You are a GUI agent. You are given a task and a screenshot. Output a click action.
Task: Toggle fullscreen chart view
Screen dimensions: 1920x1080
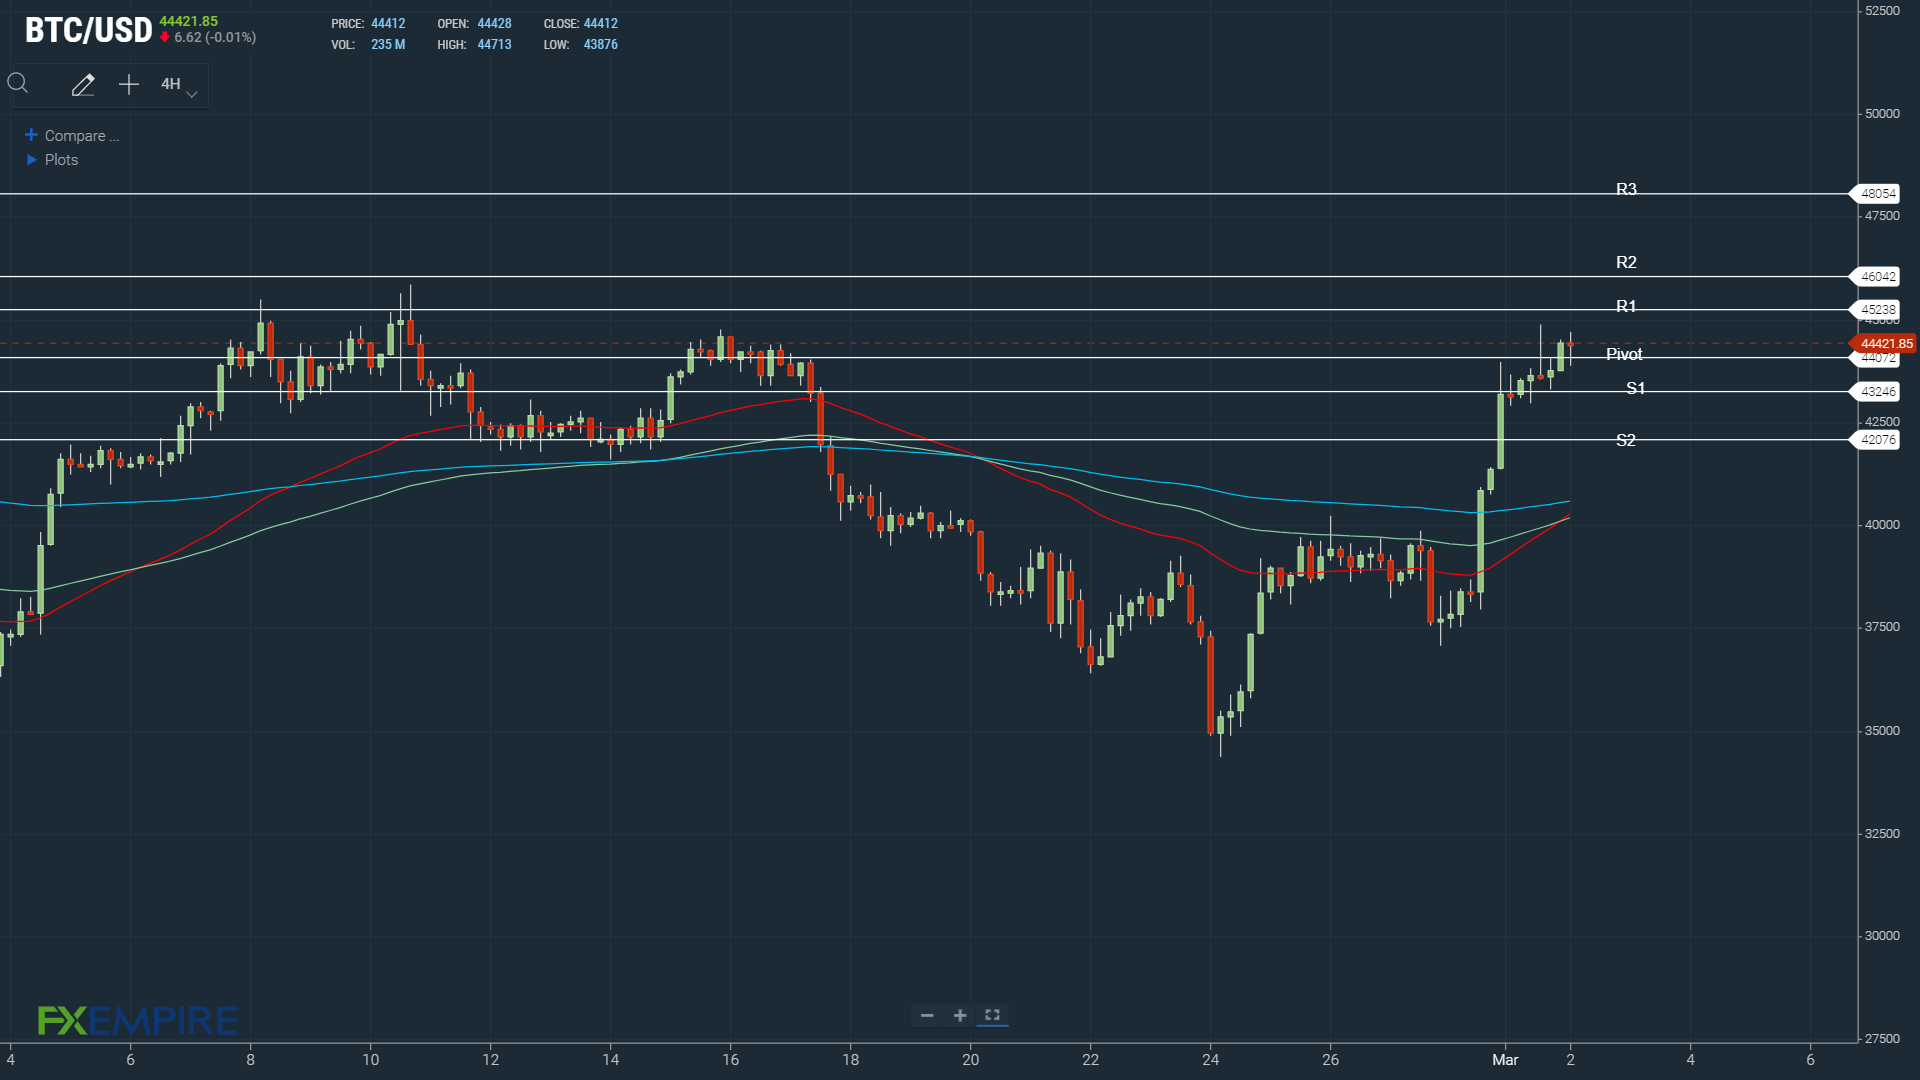tap(992, 1015)
